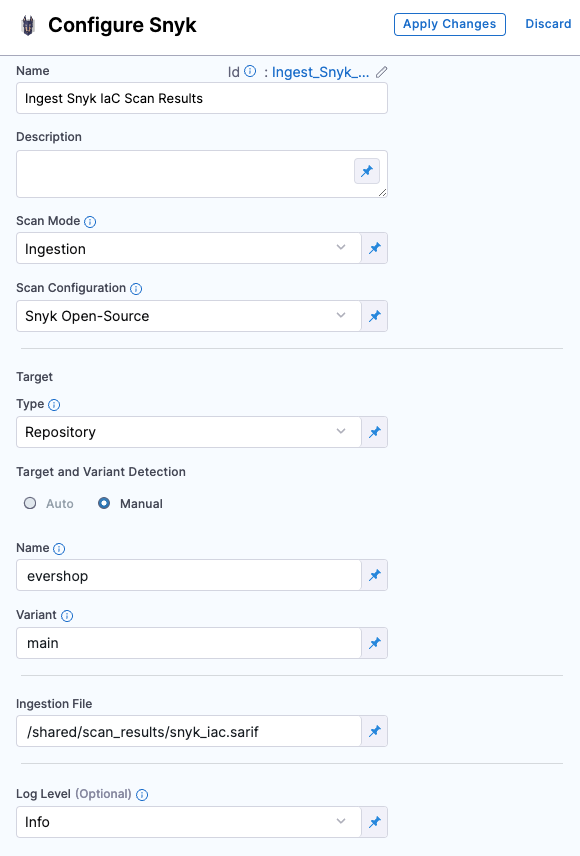Click the pin icon beside Variant field

375,643
